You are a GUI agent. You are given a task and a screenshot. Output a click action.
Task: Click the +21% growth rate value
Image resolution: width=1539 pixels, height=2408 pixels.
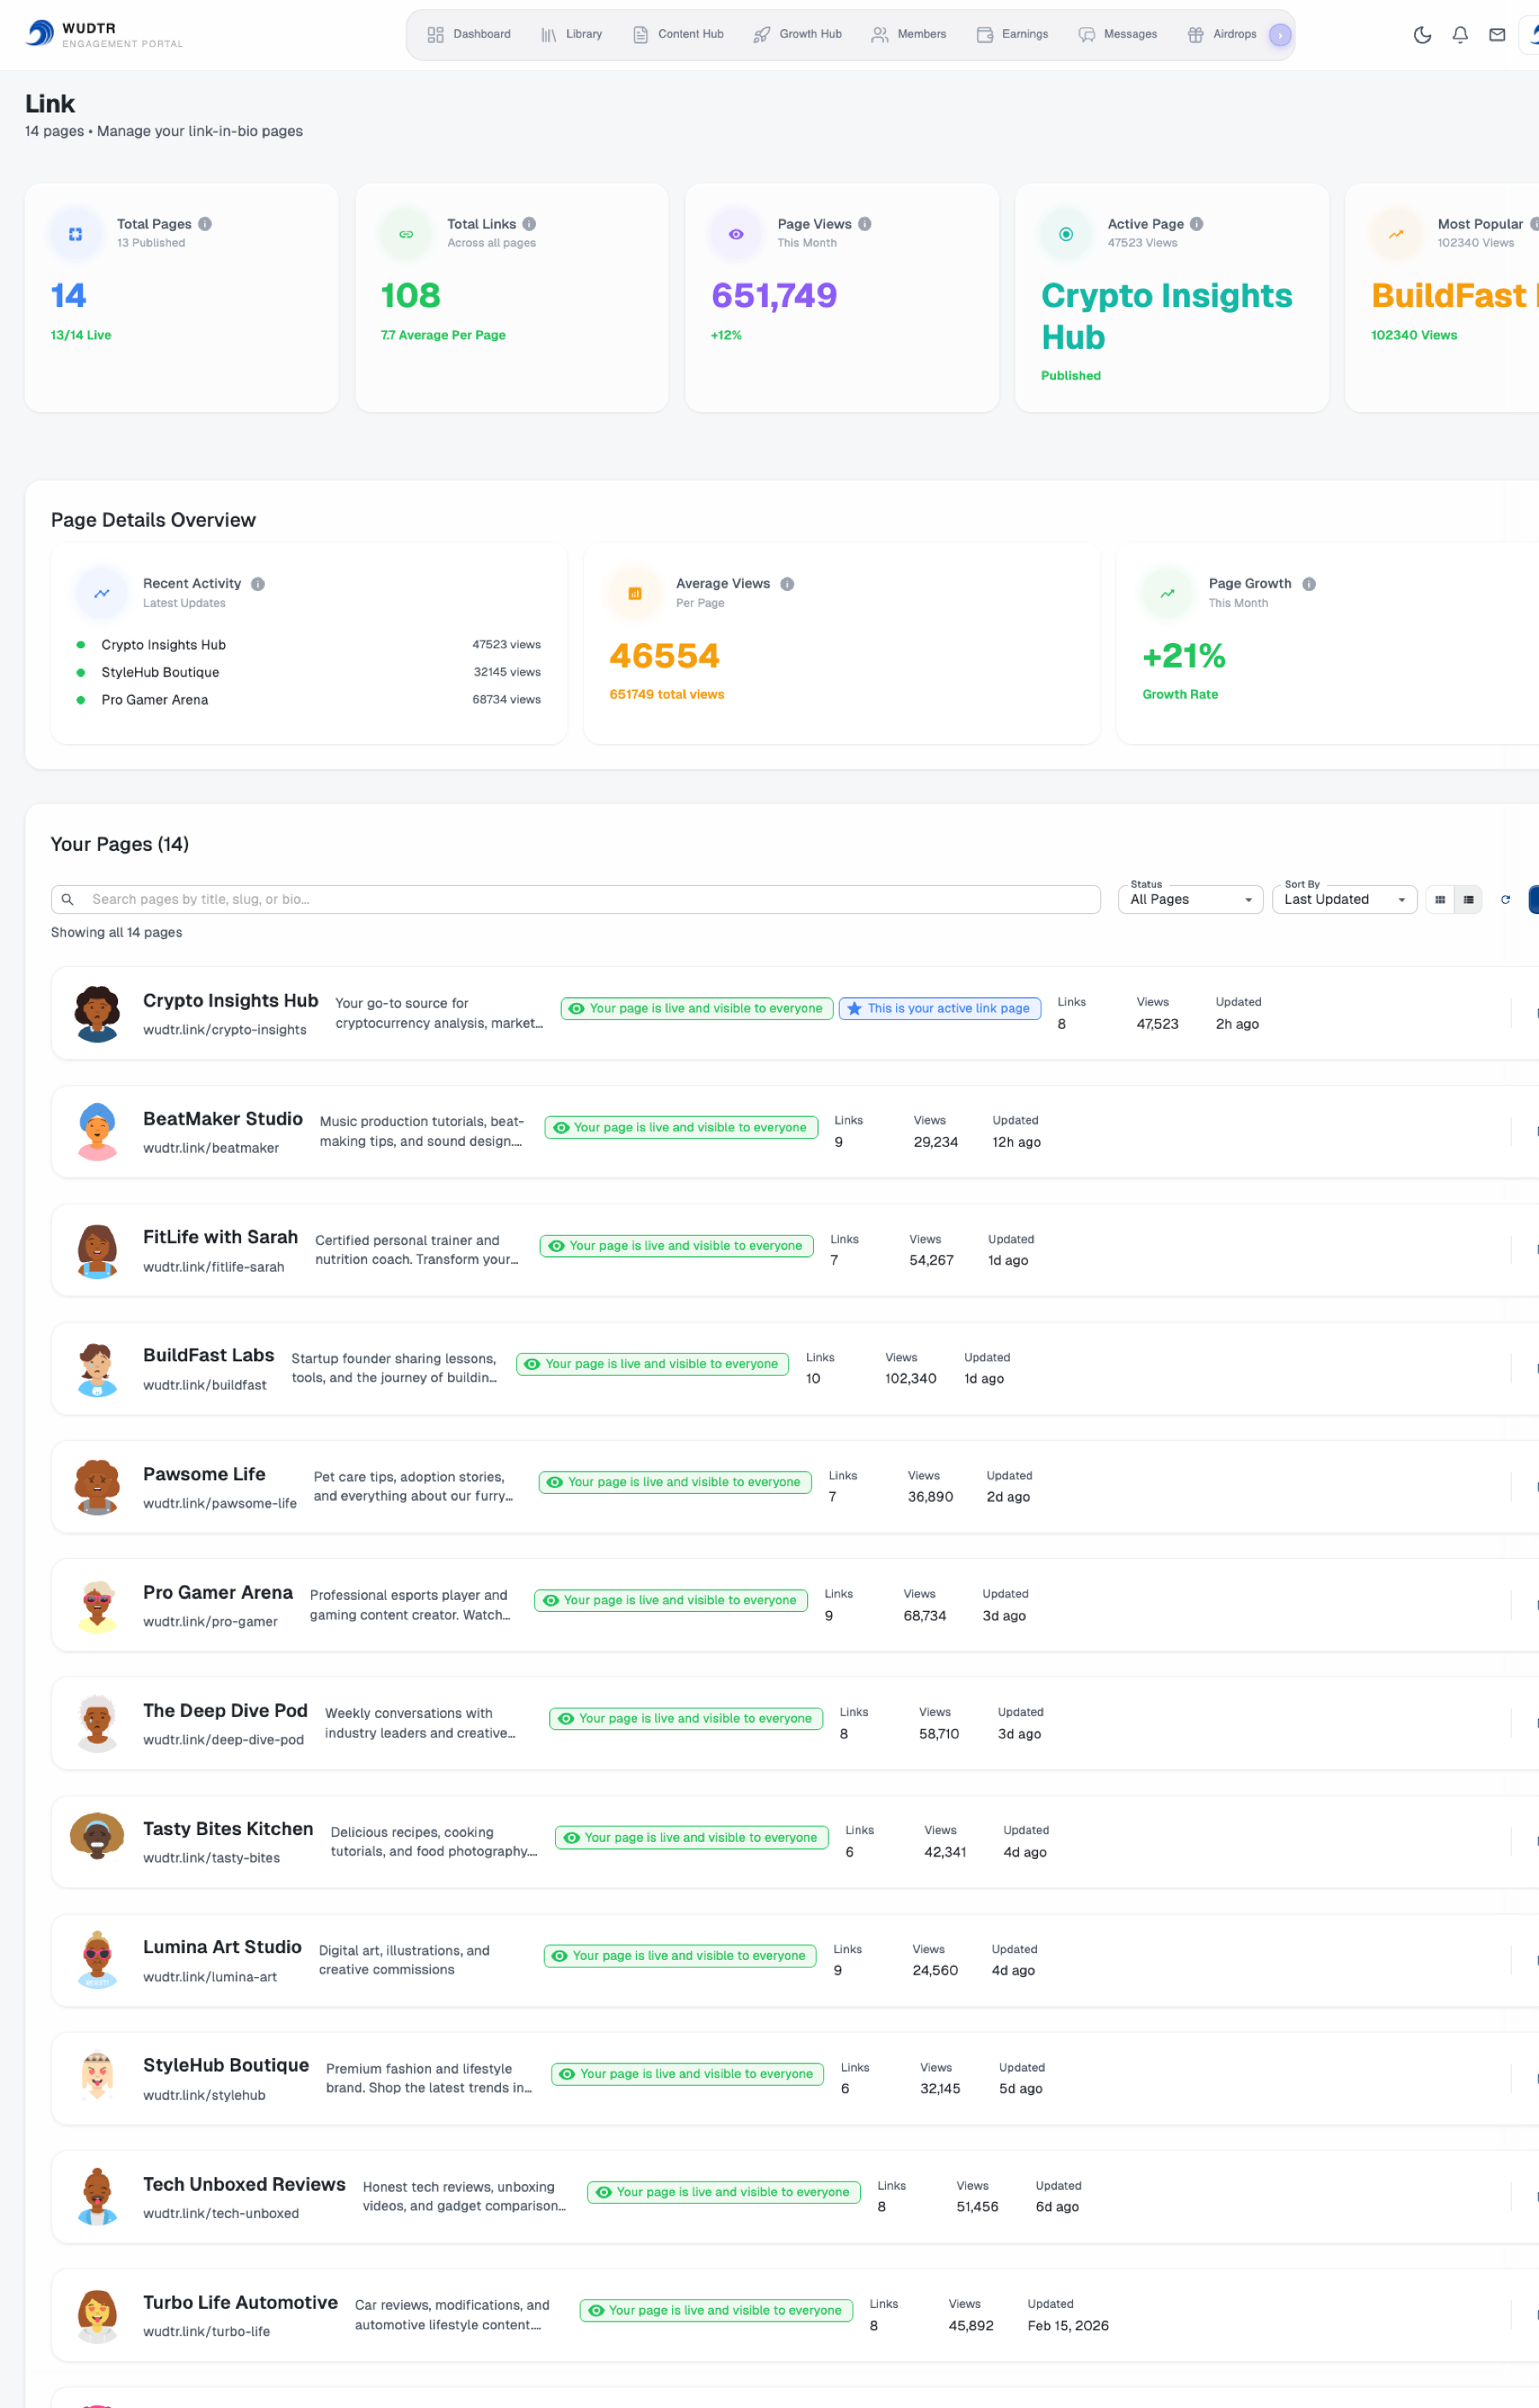(1184, 656)
